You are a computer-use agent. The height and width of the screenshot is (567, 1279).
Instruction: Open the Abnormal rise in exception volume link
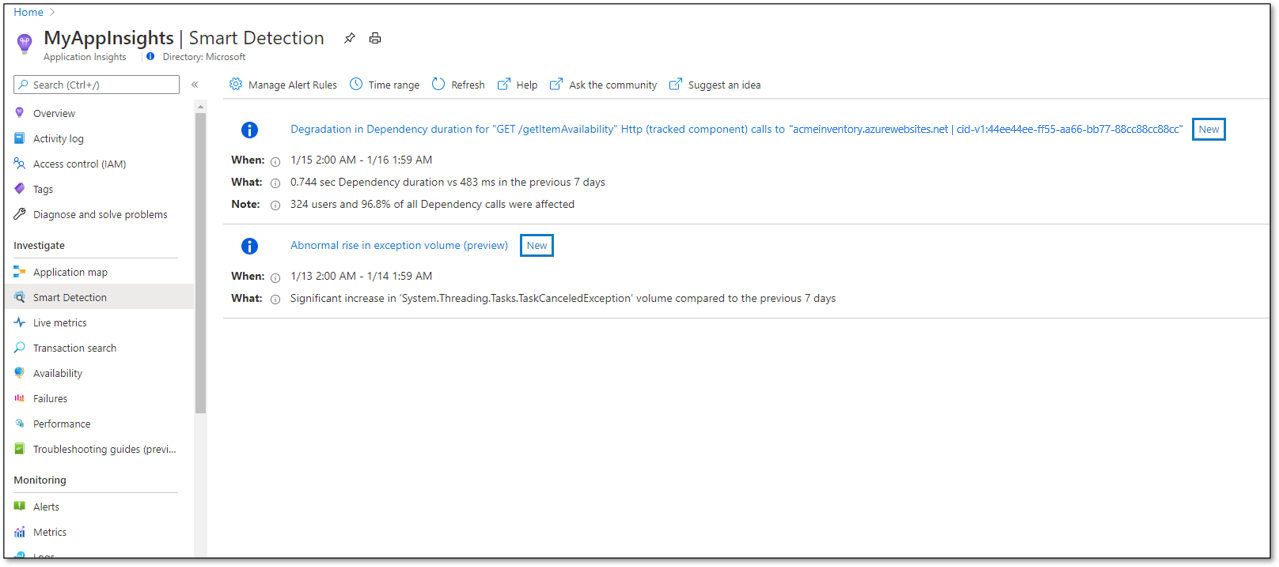tap(399, 245)
